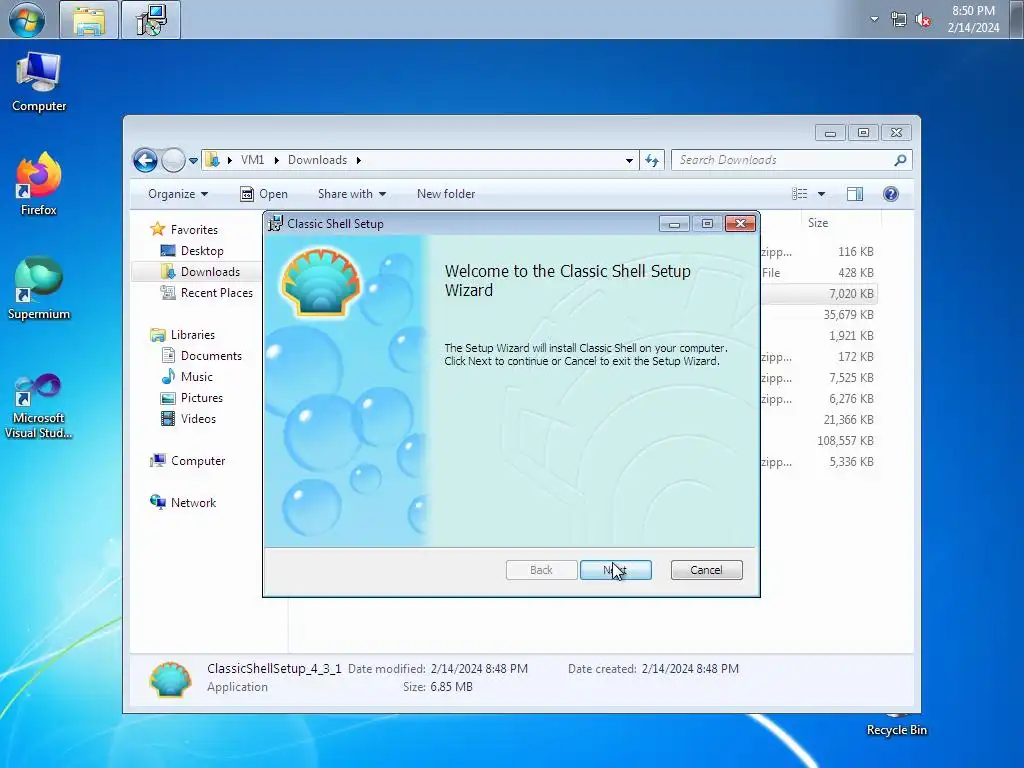Open the Share with menu
The height and width of the screenshot is (768, 1024).
pos(351,194)
